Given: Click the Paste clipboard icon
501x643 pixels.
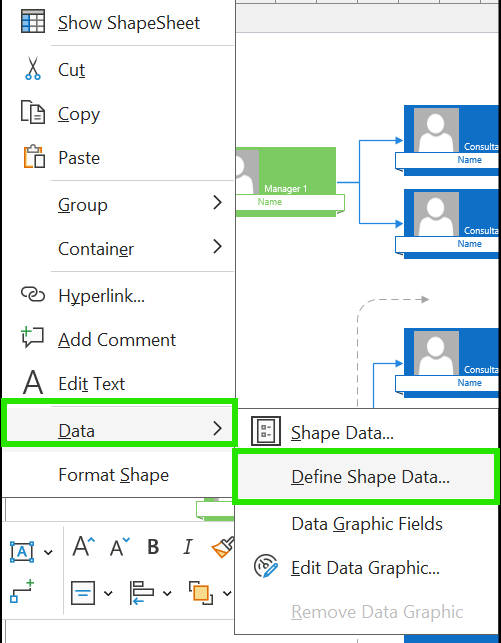Looking at the screenshot, I should 33,156.
